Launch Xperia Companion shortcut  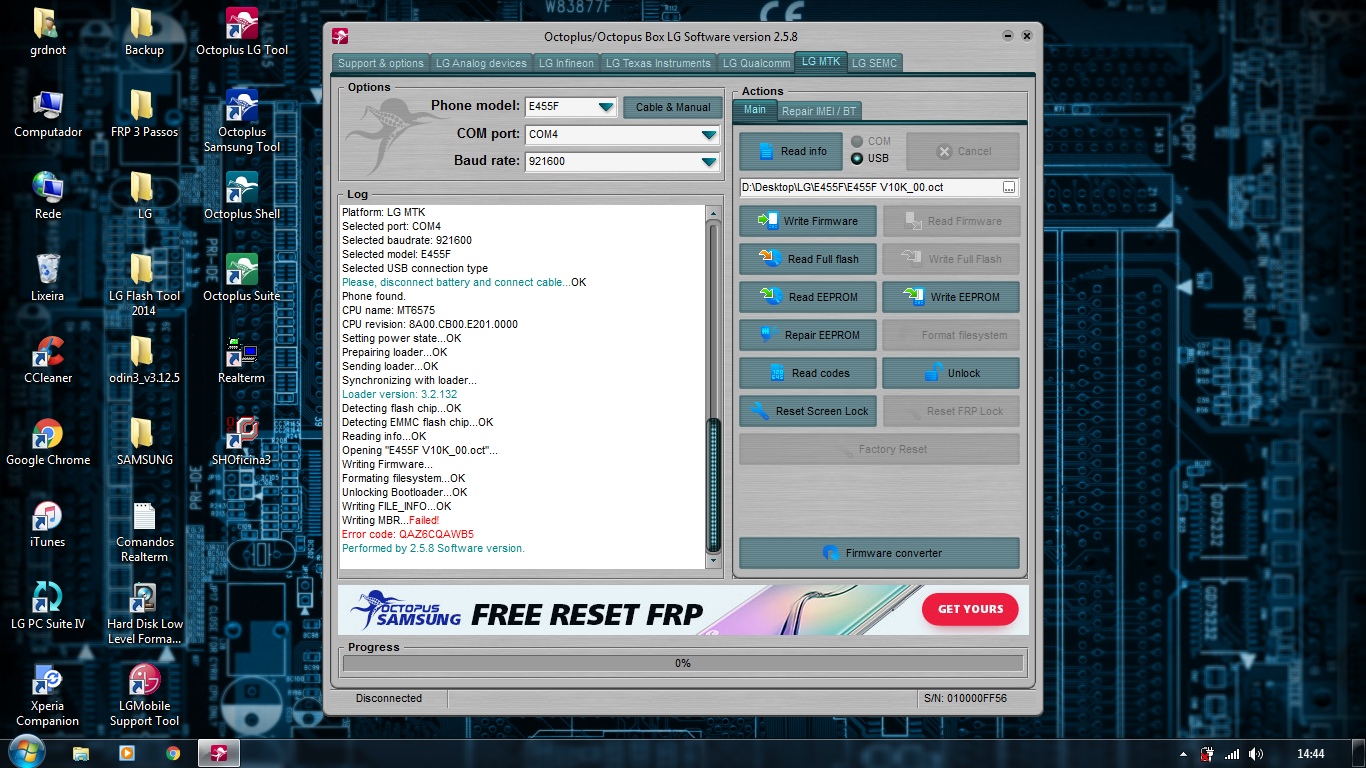[47, 695]
